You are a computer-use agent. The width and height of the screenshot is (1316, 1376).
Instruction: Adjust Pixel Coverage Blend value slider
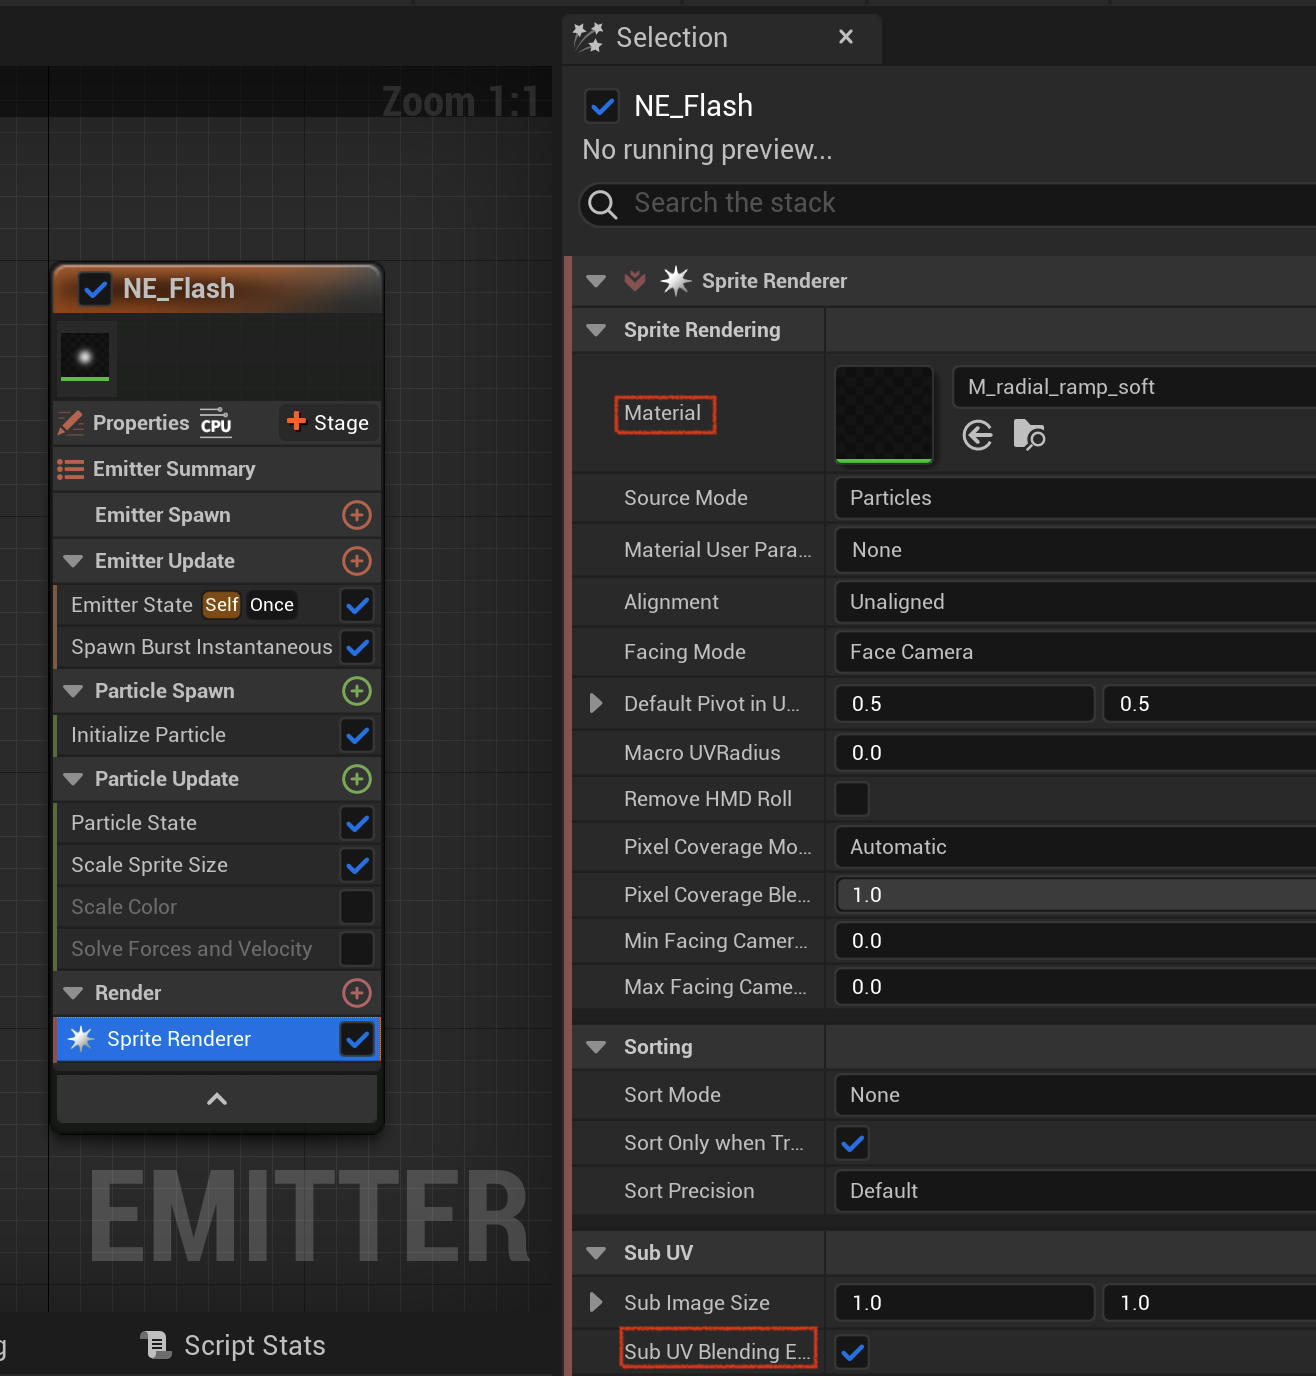(1075, 895)
